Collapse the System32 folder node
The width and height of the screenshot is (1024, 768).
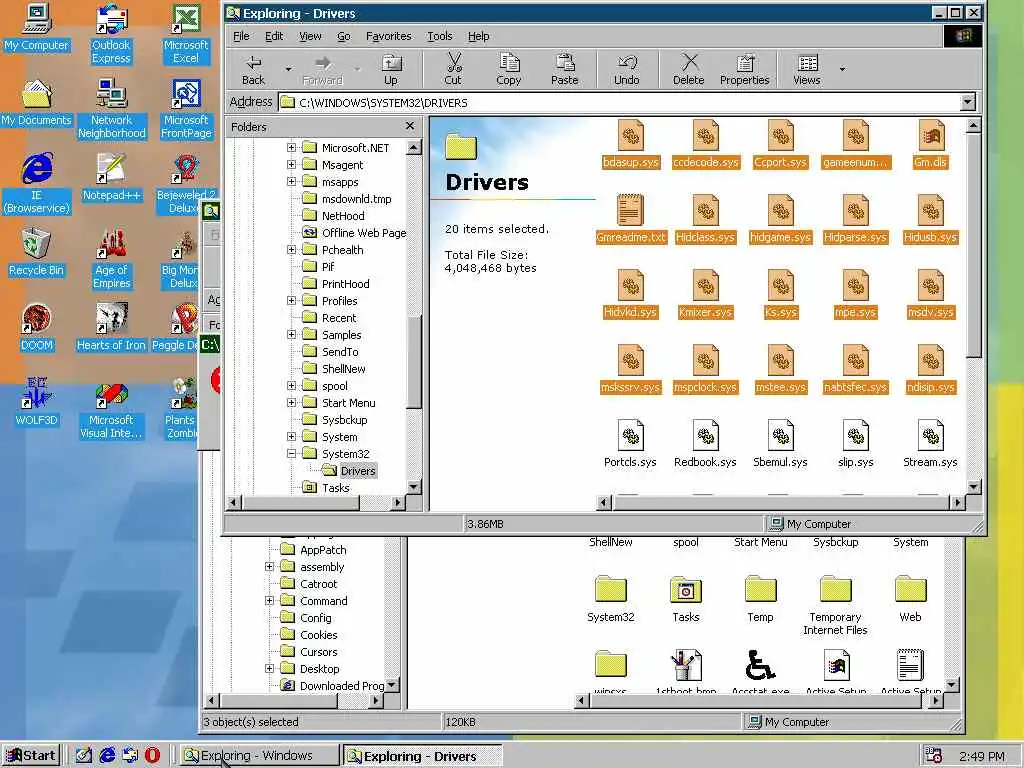(x=291, y=453)
